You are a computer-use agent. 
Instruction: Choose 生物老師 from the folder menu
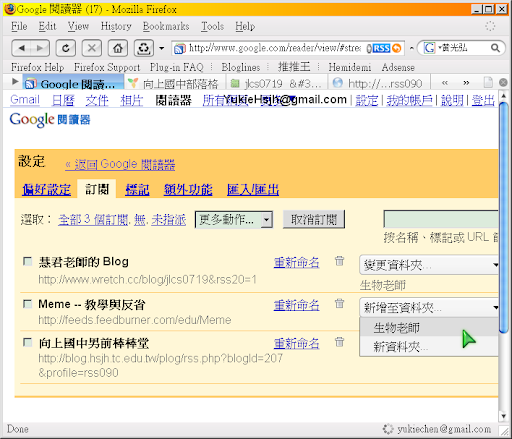pos(429,328)
